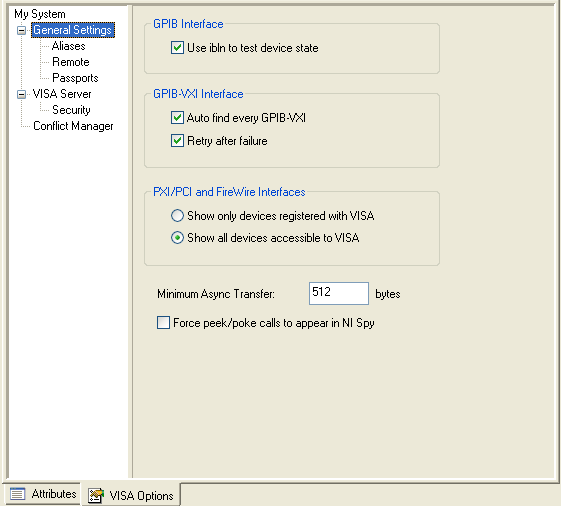Collapse the General Settings tree node

21,30
